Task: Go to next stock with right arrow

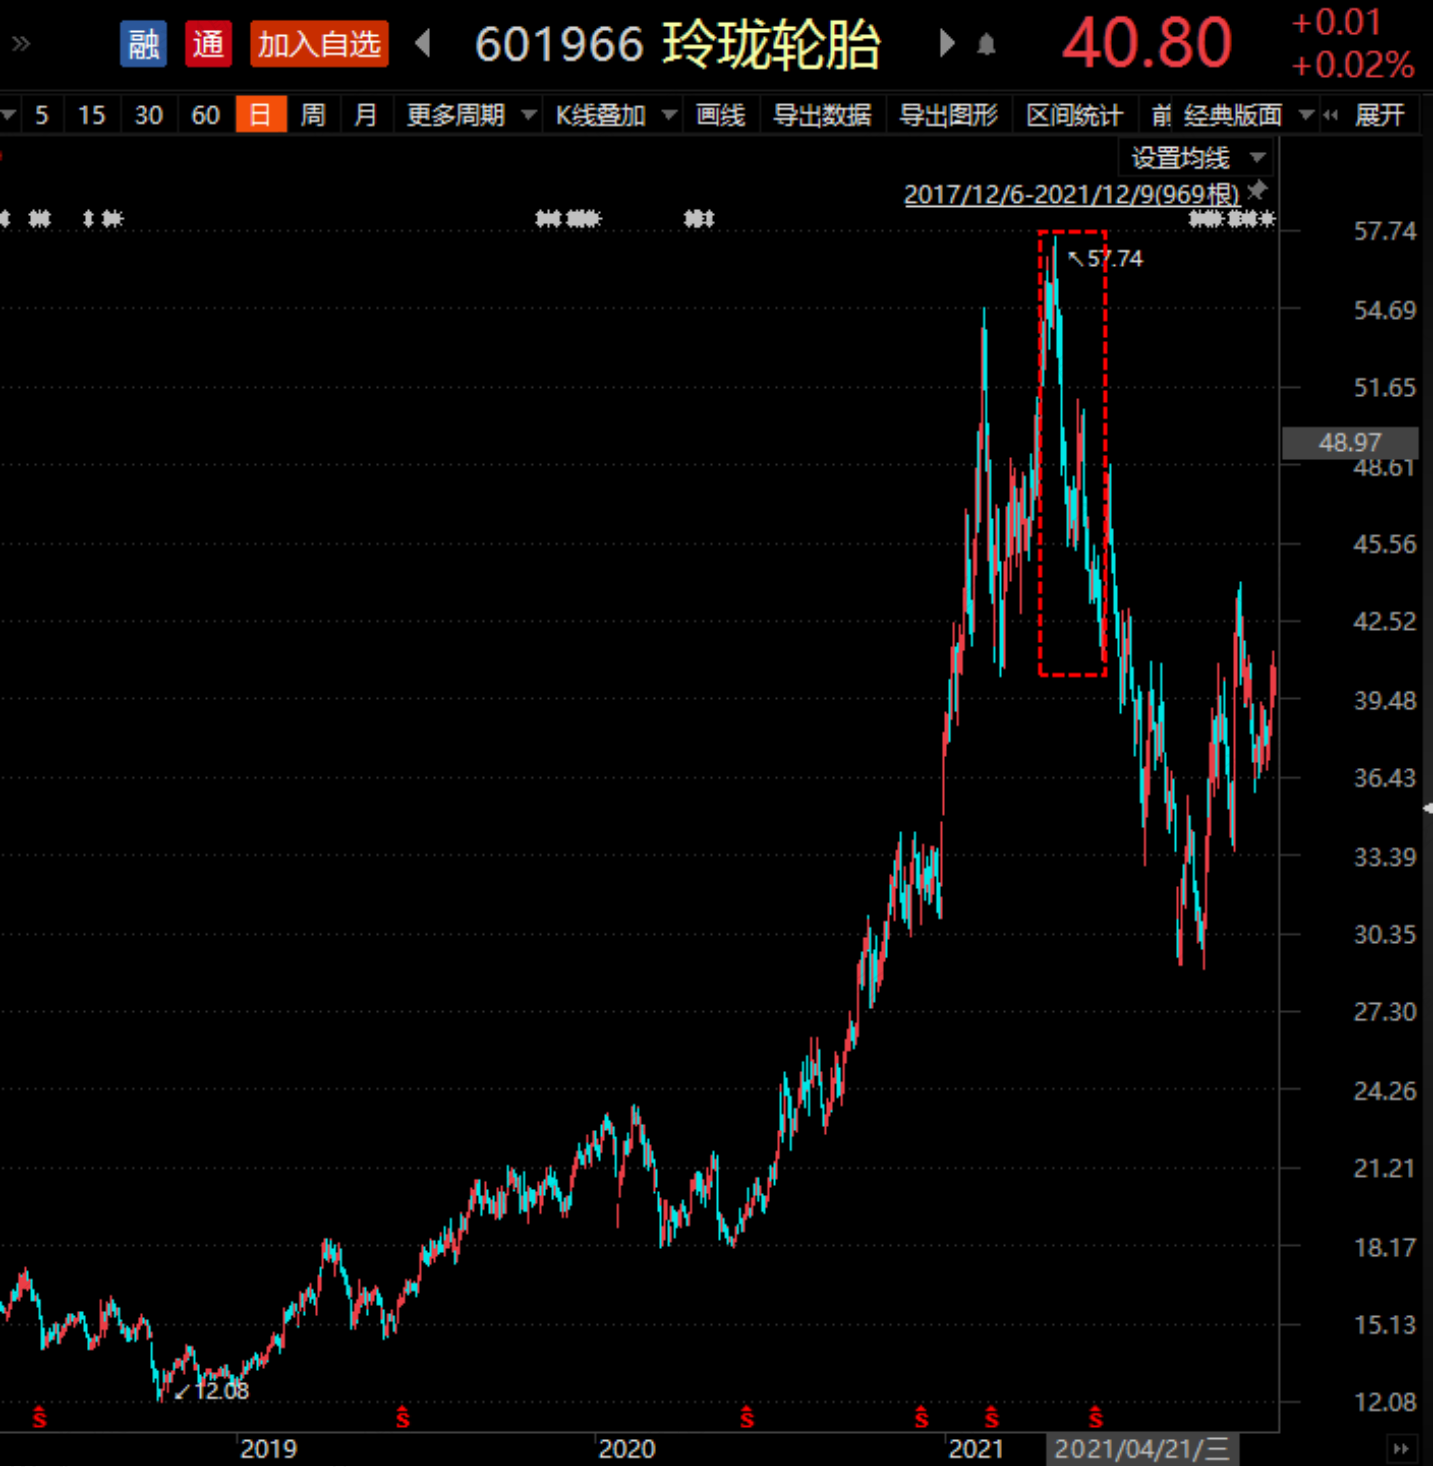Action: coord(946,43)
